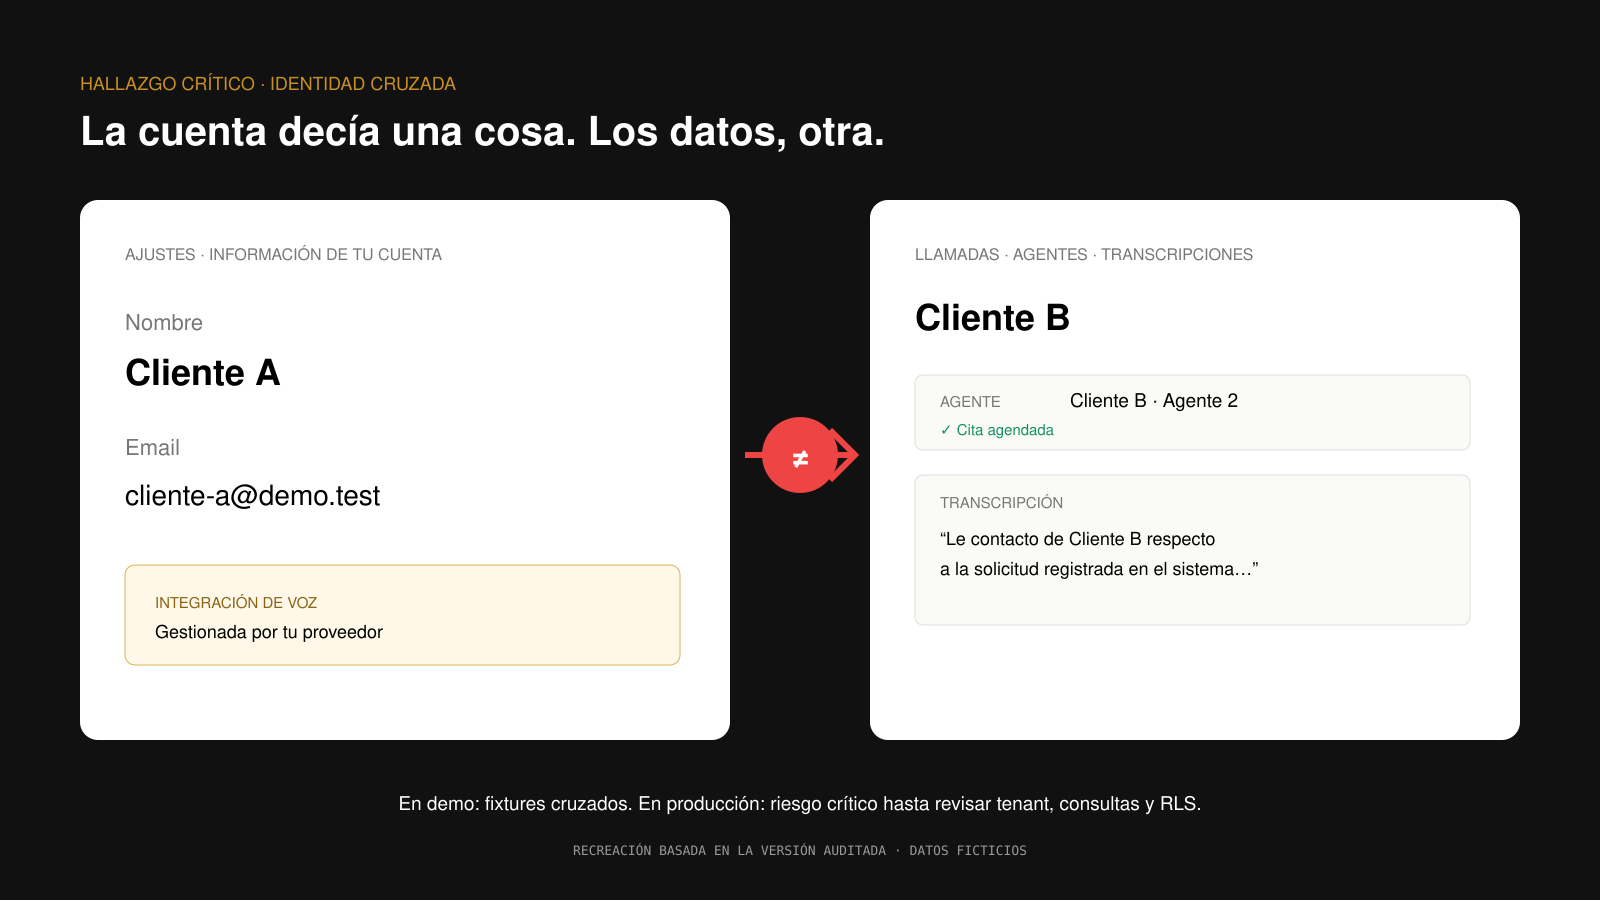Click the 'AGENTE' label
This screenshot has height=900, width=1600.
click(x=970, y=402)
